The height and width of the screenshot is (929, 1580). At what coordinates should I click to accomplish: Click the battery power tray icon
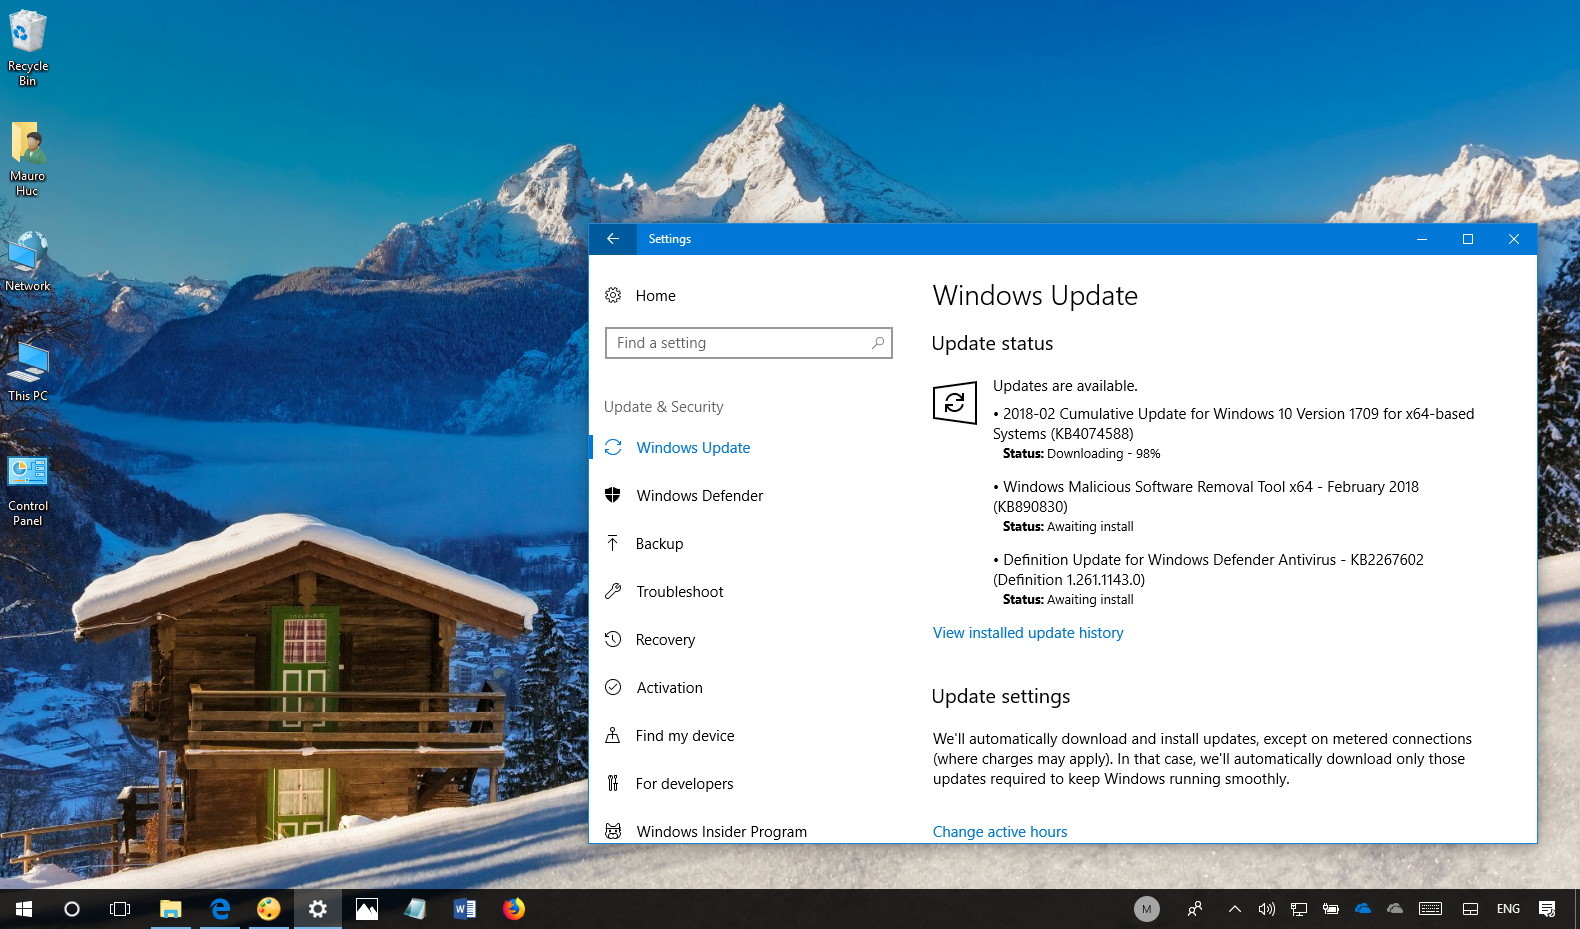click(x=1331, y=909)
